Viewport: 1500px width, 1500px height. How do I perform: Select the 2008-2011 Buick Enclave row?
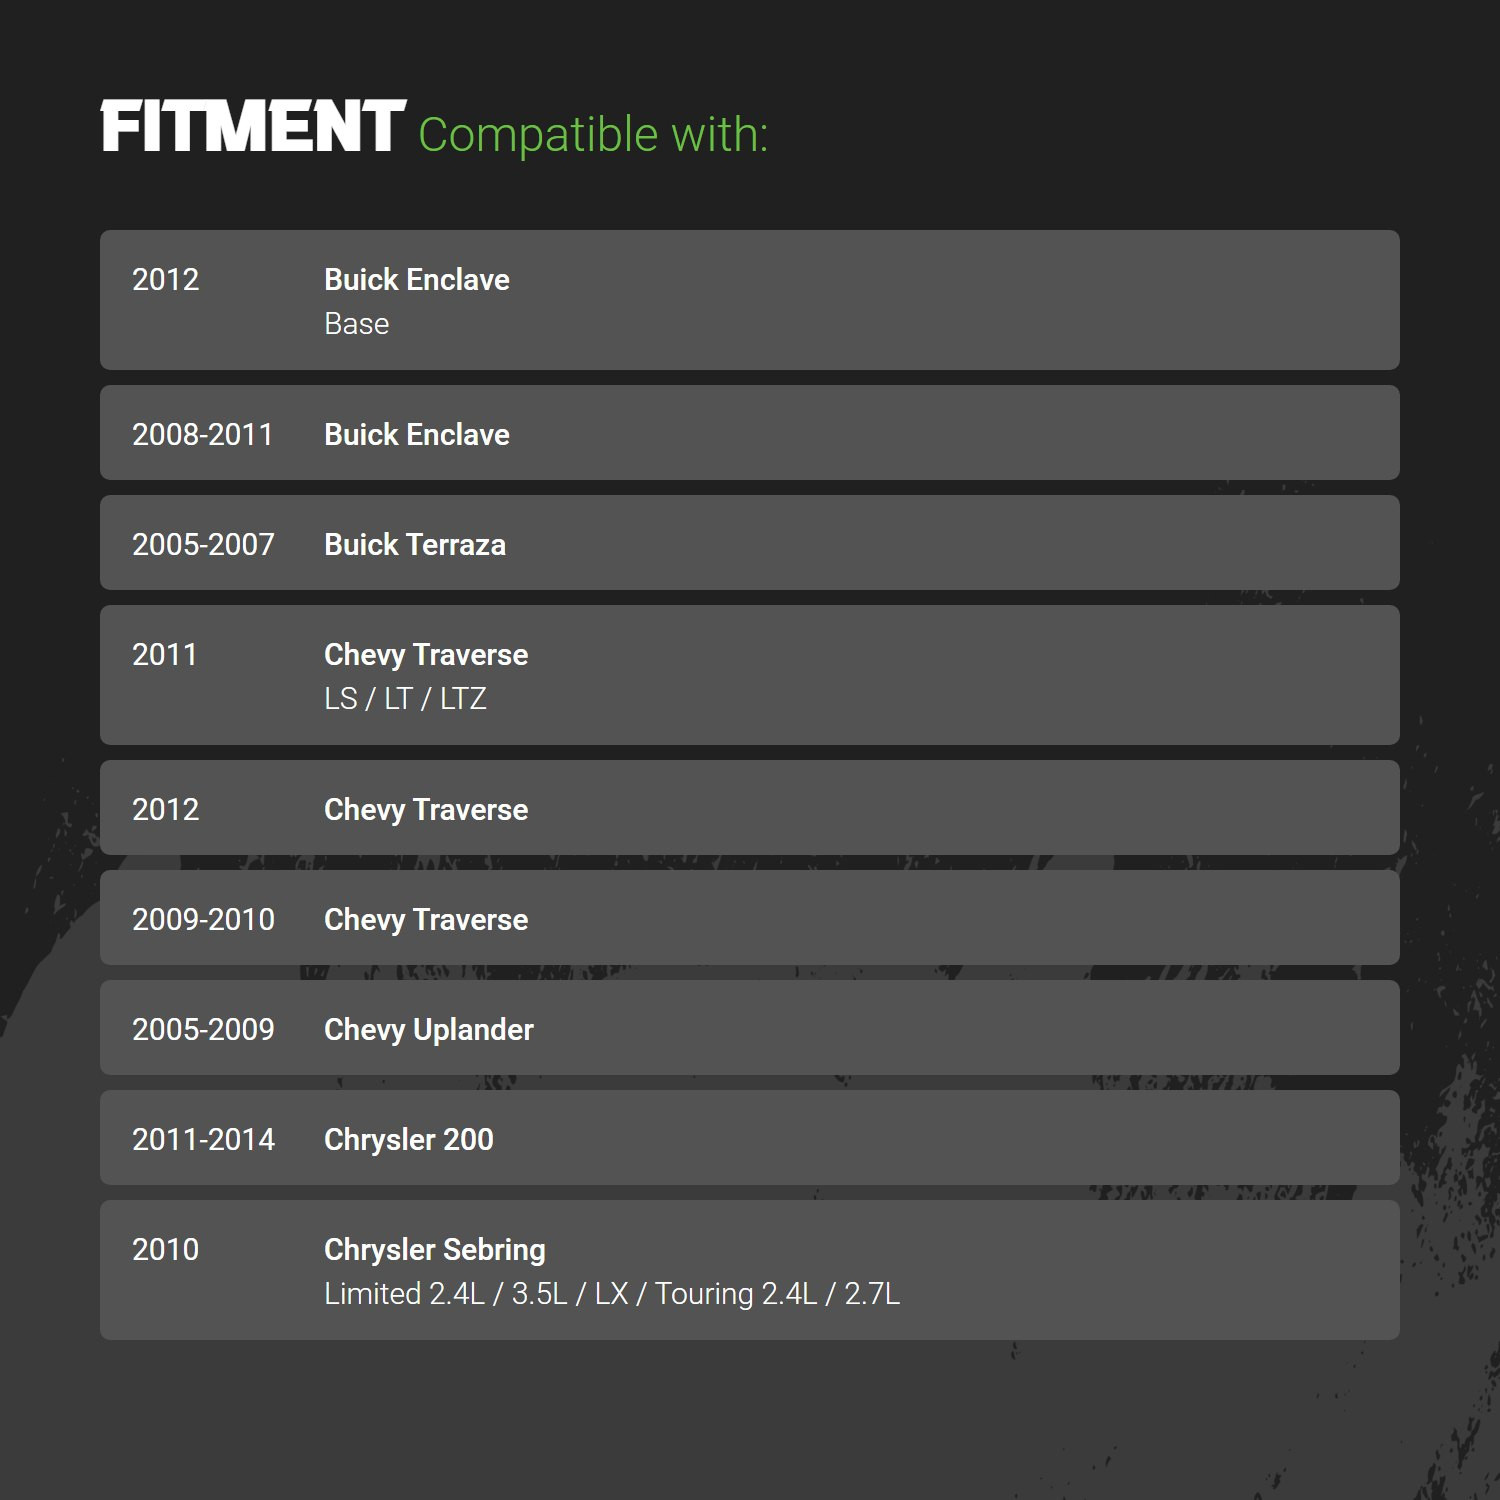tap(750, 433)
